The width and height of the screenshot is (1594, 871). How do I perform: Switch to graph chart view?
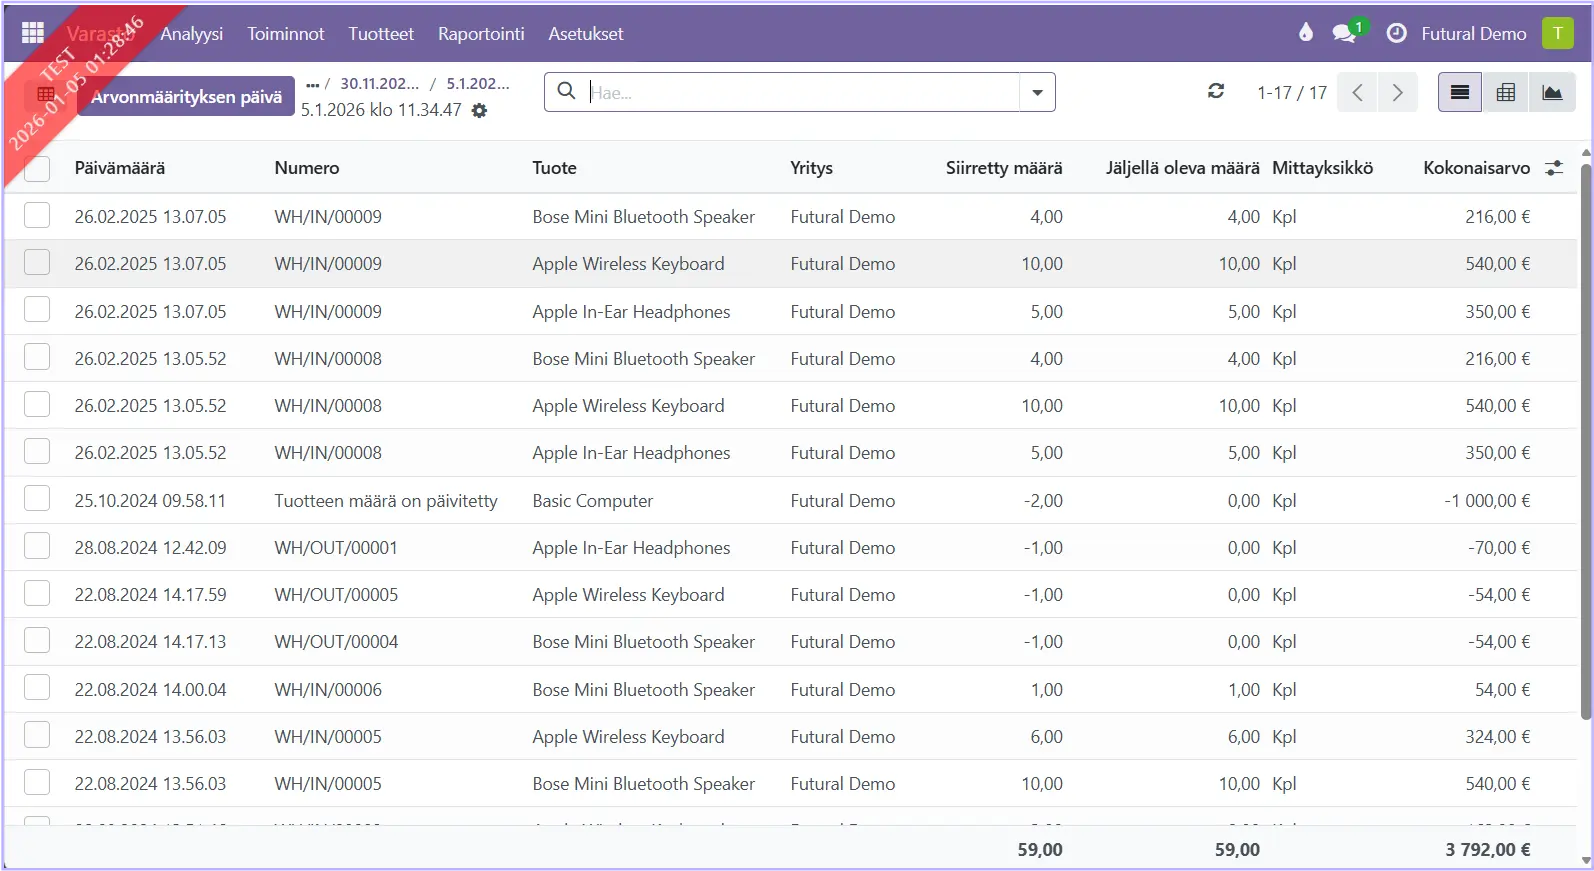1552,93
